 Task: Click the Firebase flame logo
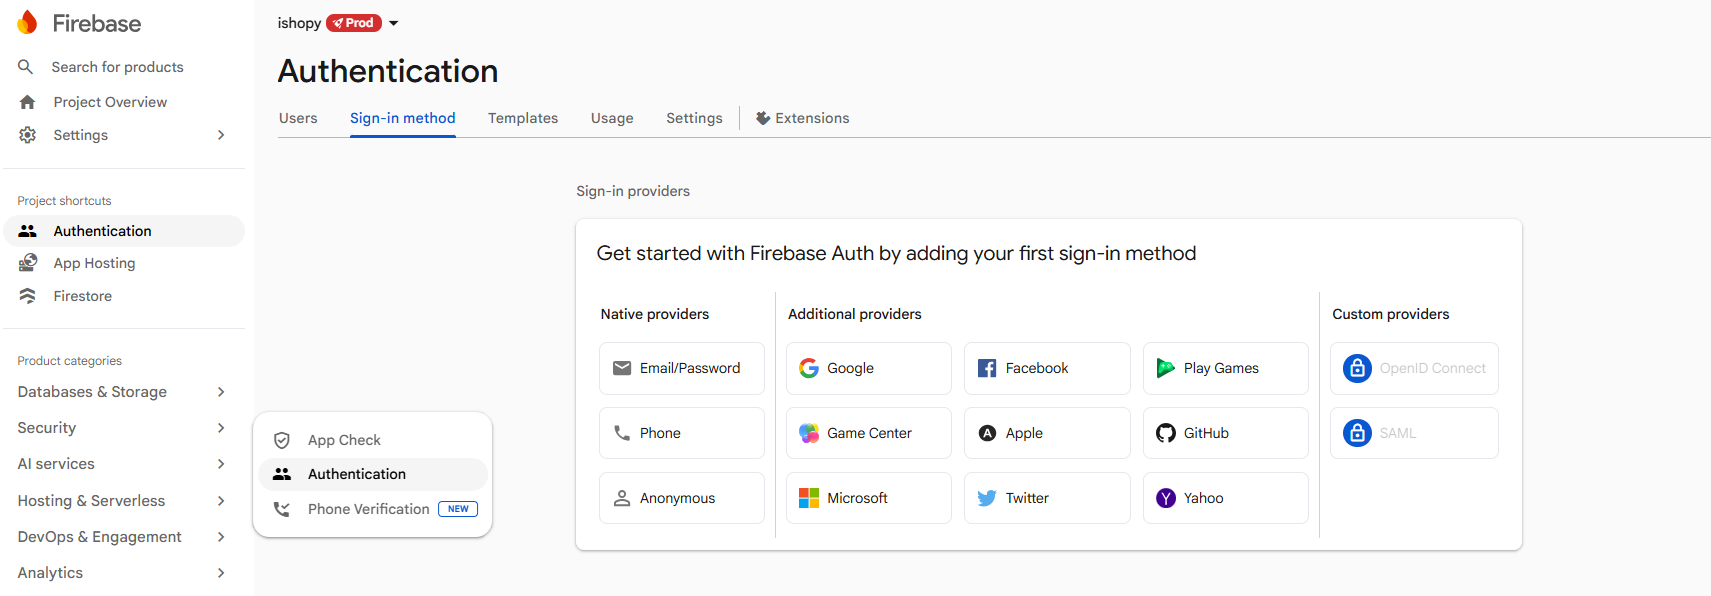(27, 23)
